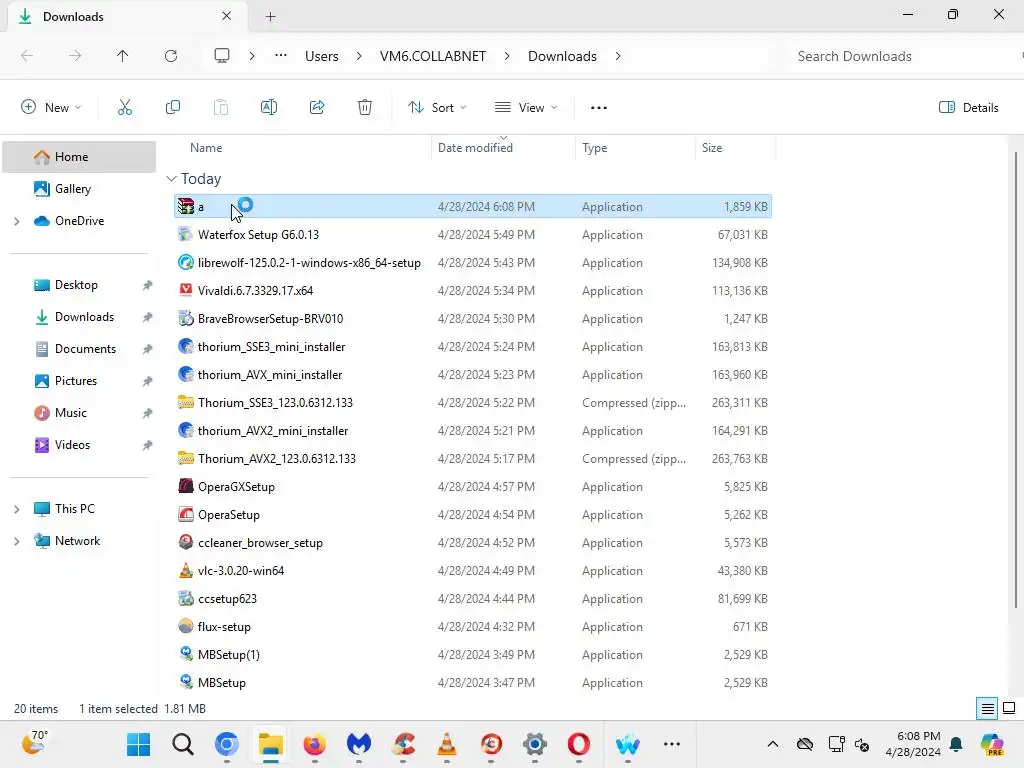Add a new Explorer tab
Viewport: 1024px width, 768px height.
pyautogui.click(x=270, y=16)
